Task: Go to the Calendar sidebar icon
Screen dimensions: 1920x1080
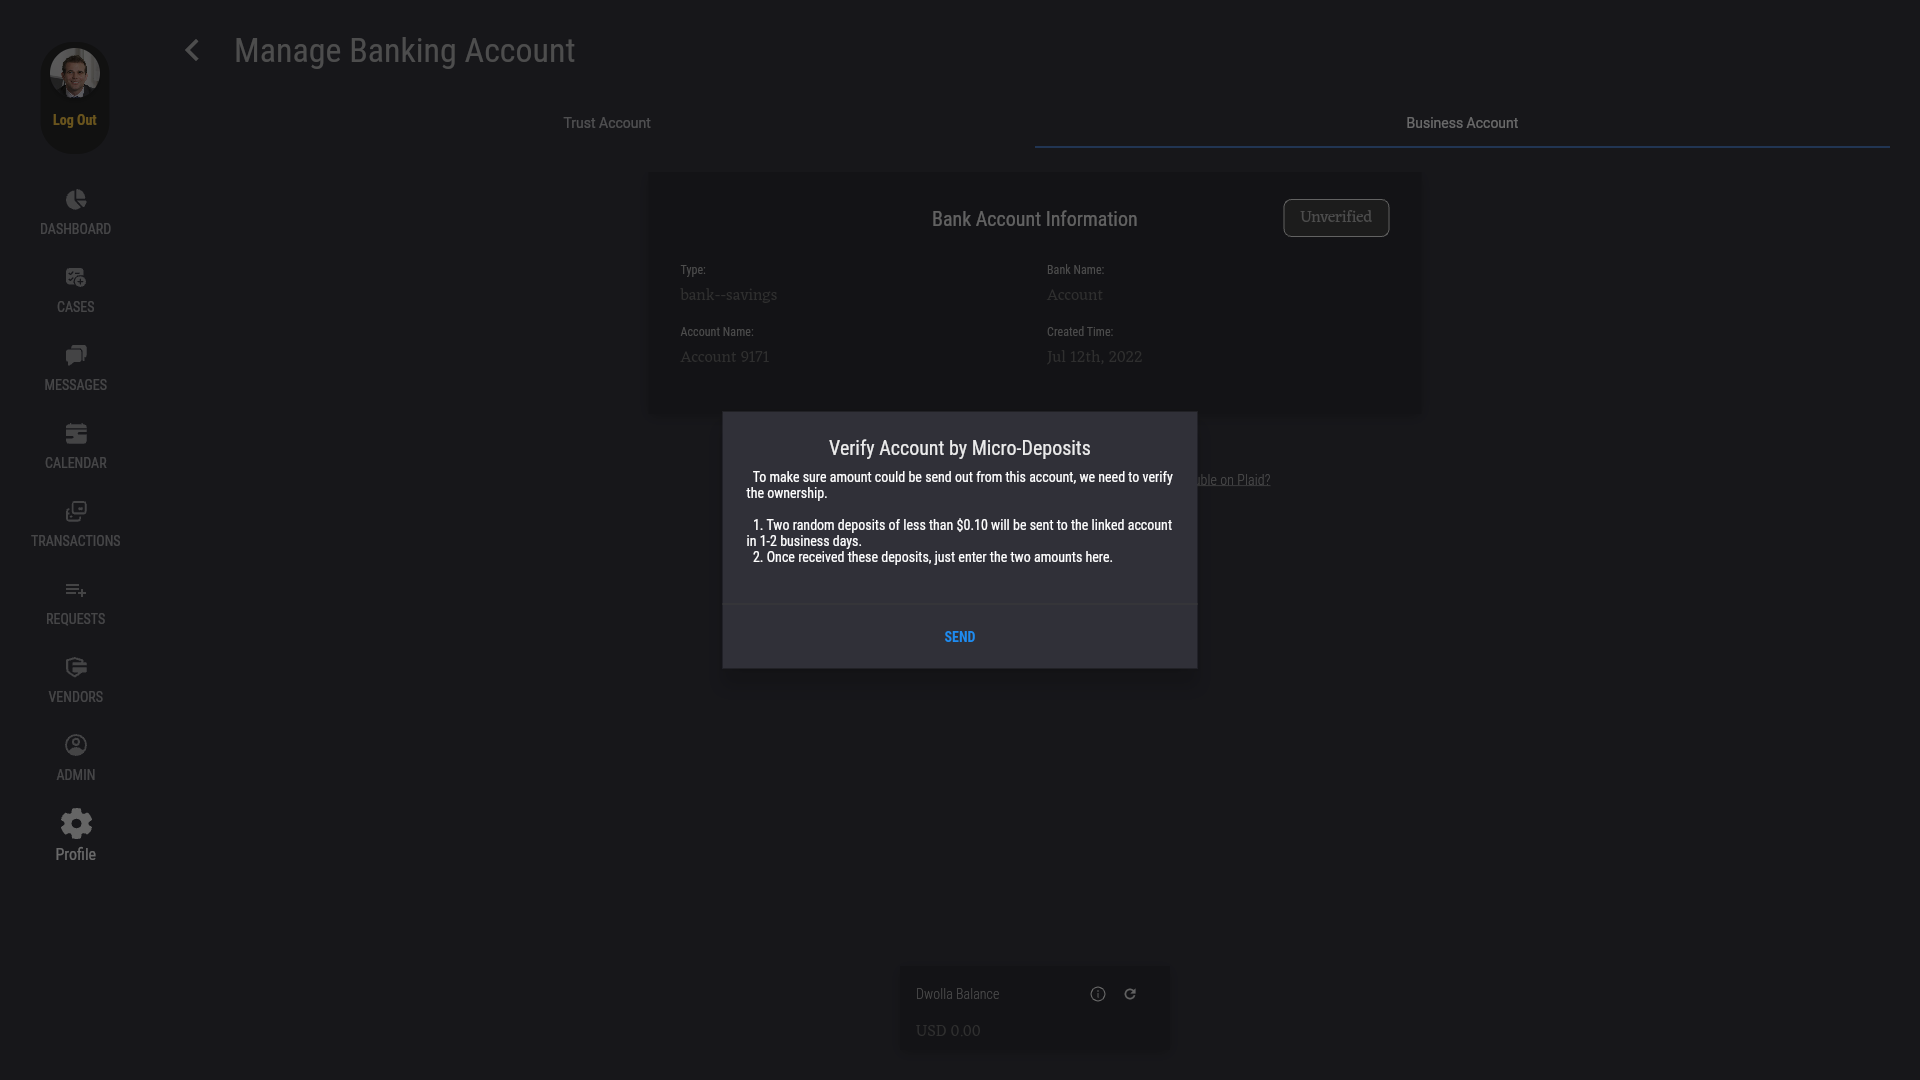Action: pyautogui.click(x=76, y=434)
